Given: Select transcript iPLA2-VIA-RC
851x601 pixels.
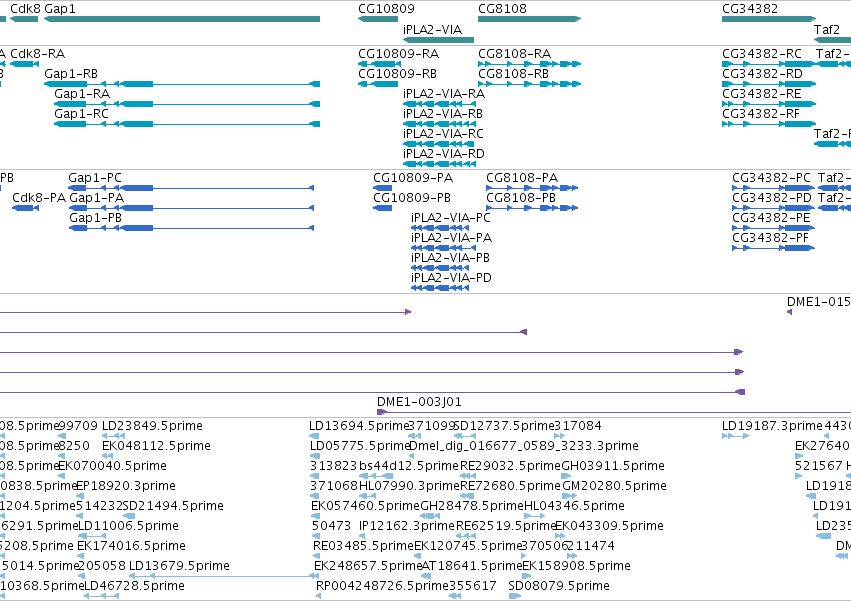Looking at the screenshot, I should click(x=439, y=144).
